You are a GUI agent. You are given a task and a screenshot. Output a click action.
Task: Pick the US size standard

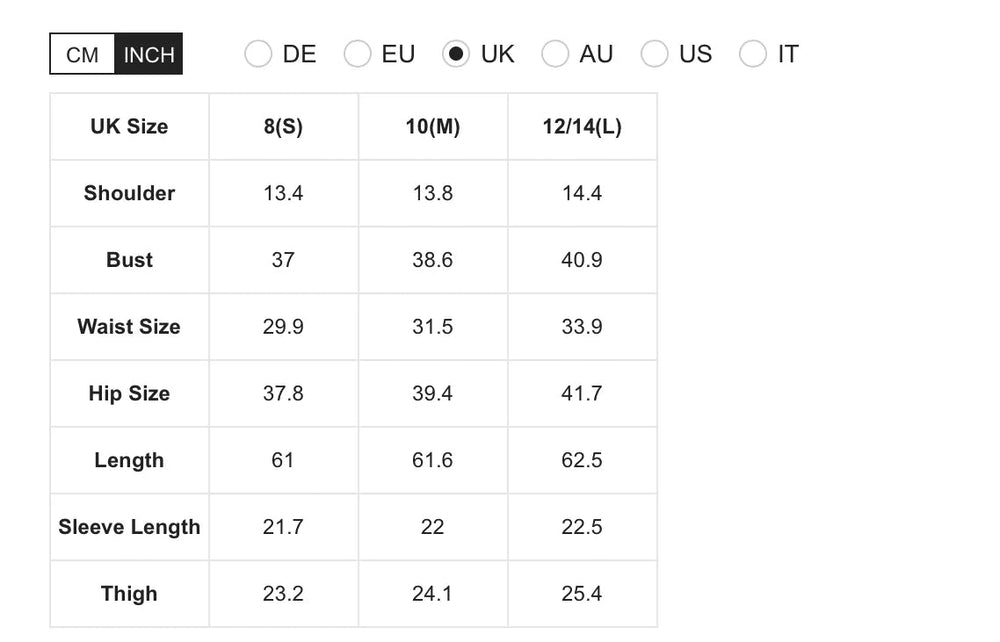(x=654, y=54)
